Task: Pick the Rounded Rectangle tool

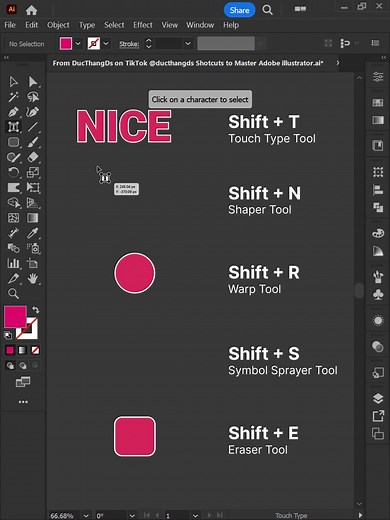Action: (x=13, y=142)
